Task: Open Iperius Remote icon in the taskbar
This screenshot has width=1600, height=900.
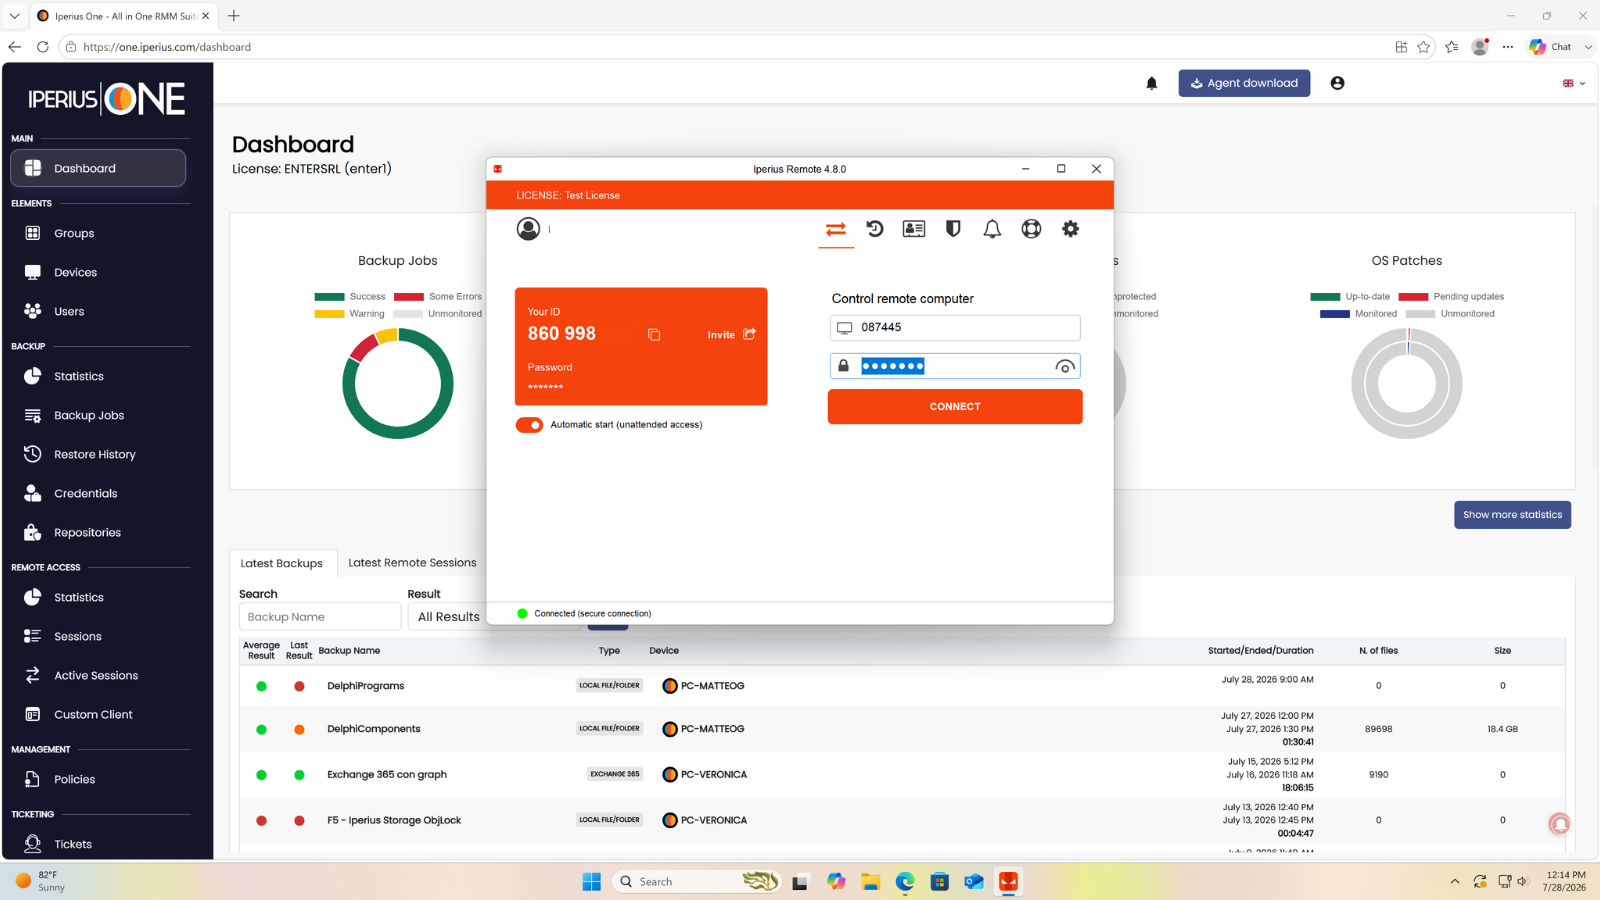Action: [1008, 882]
